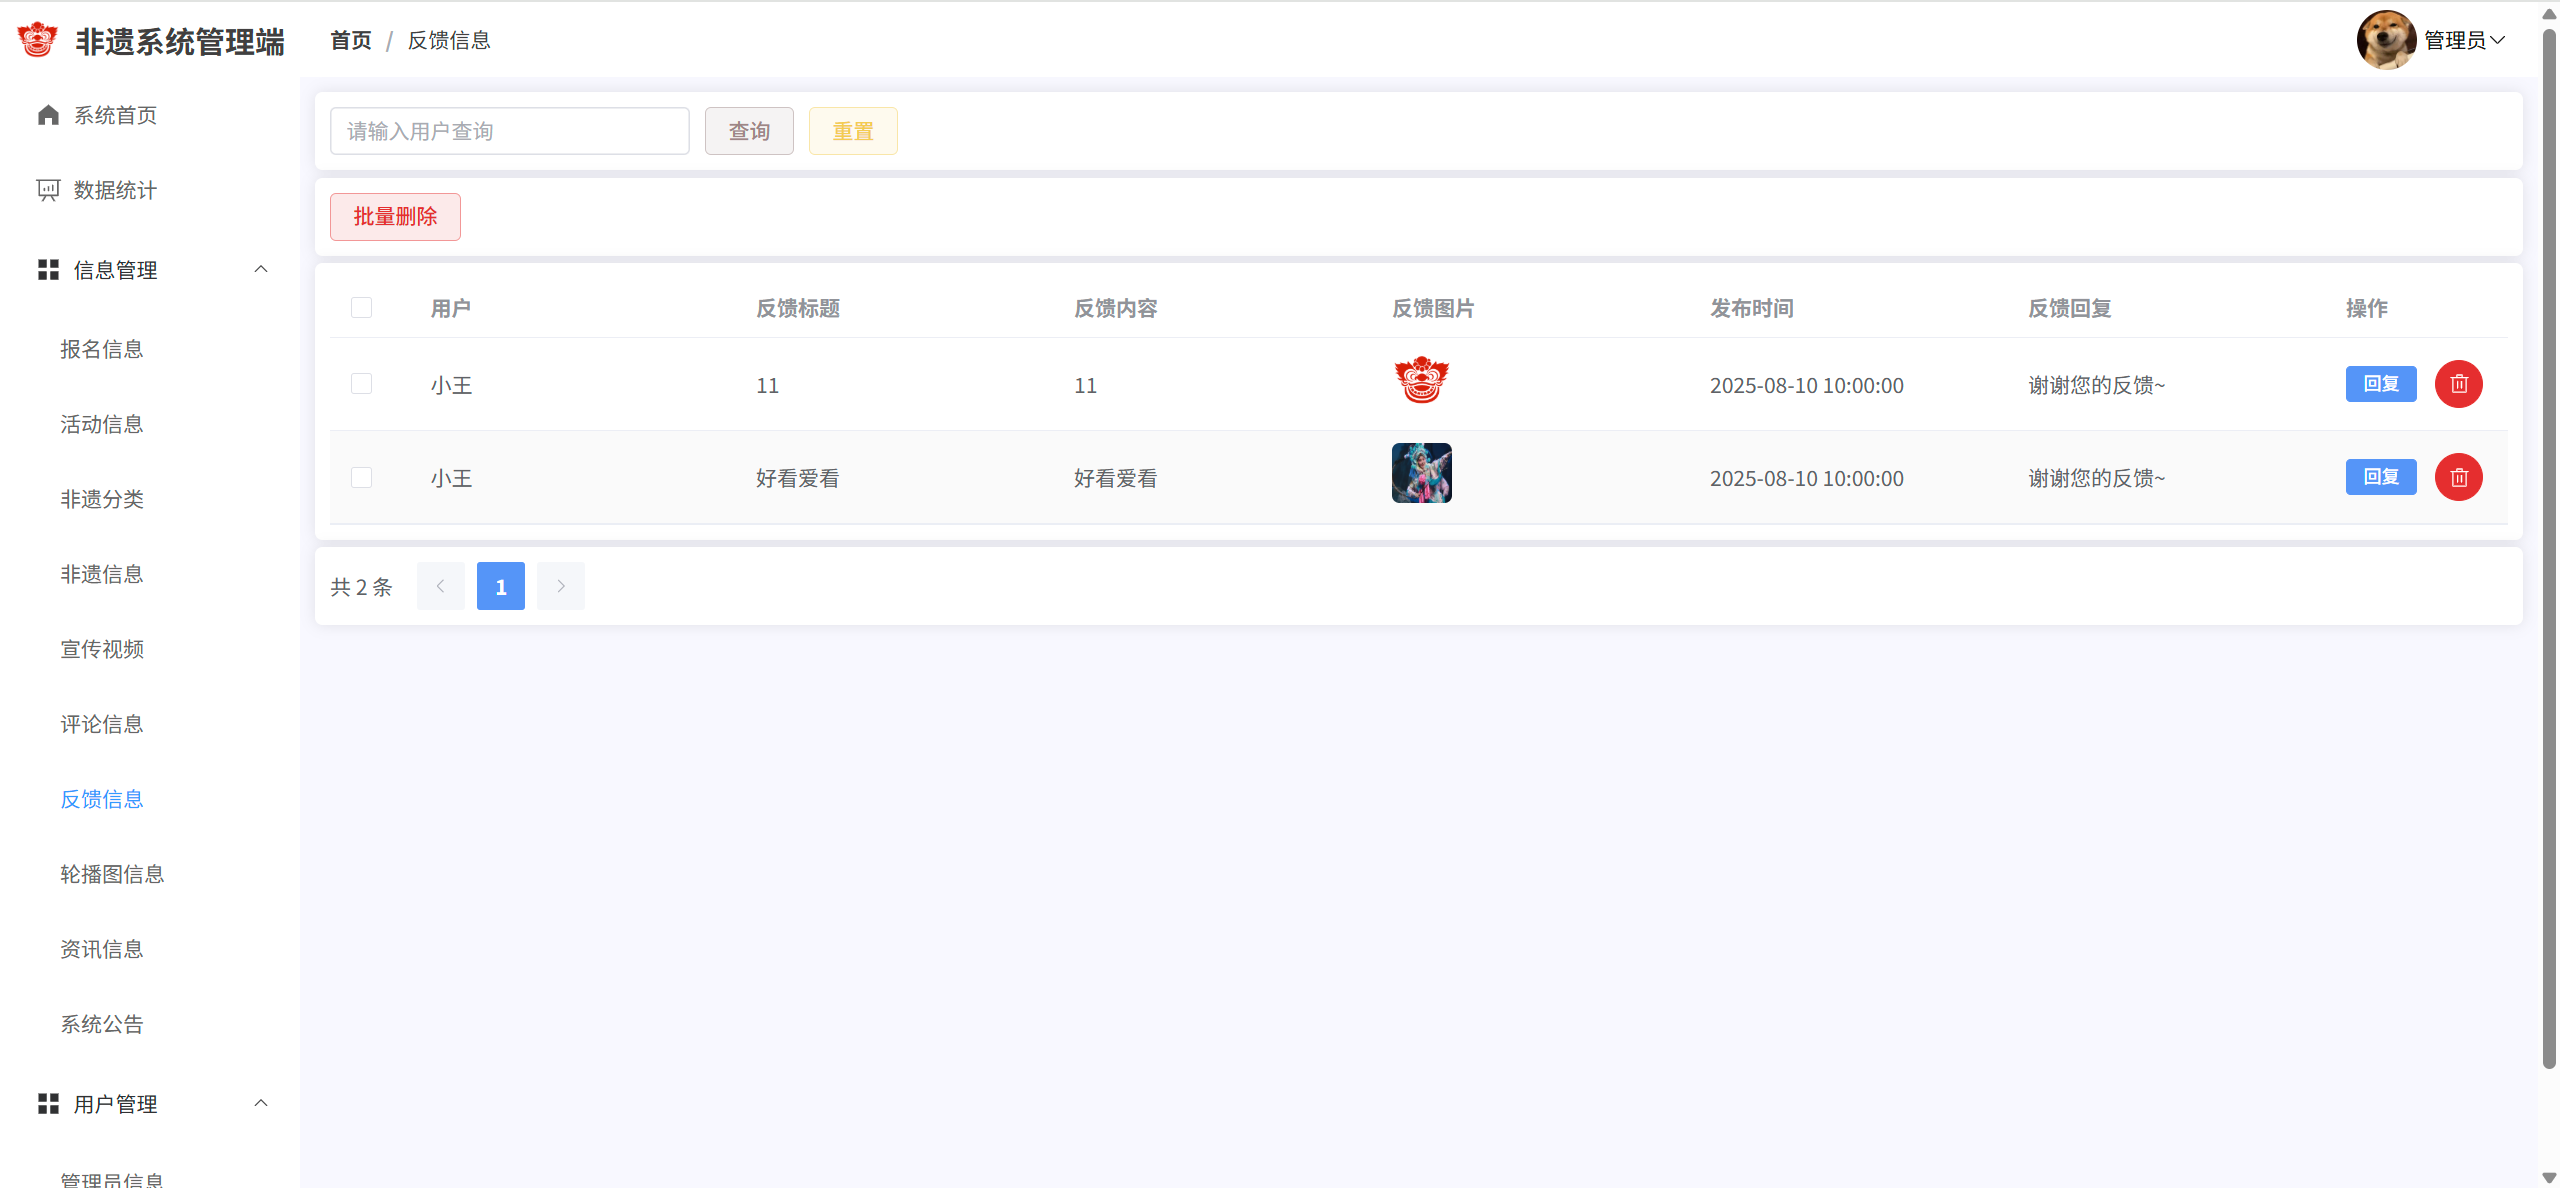Click the user query input field
The height and width of the screenshot is (1188, 2560).
point(509,131)
